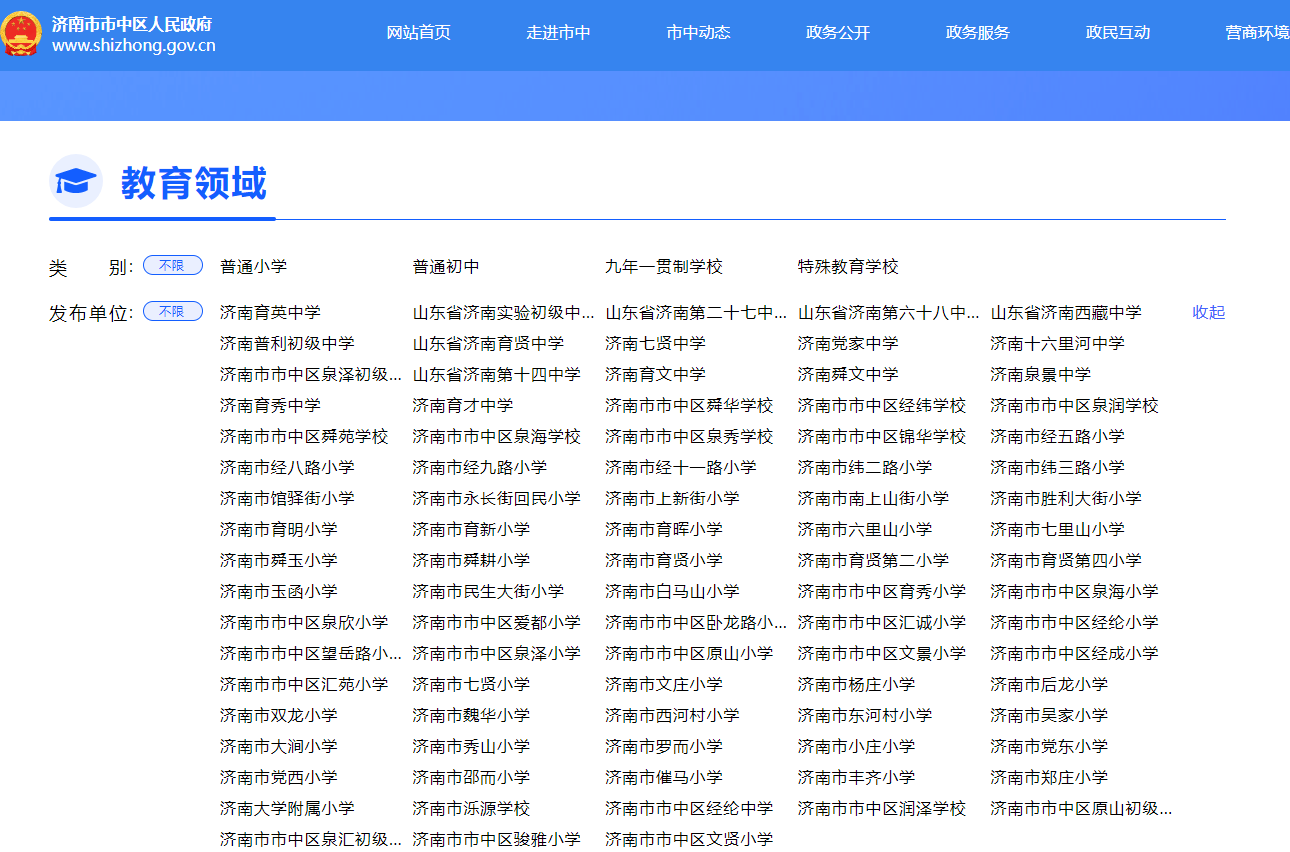Image resolution: width=1290 pixels, height=852 pixels.
Task: Choose 济南市永长街回民小学
Action: pos(497,498)
